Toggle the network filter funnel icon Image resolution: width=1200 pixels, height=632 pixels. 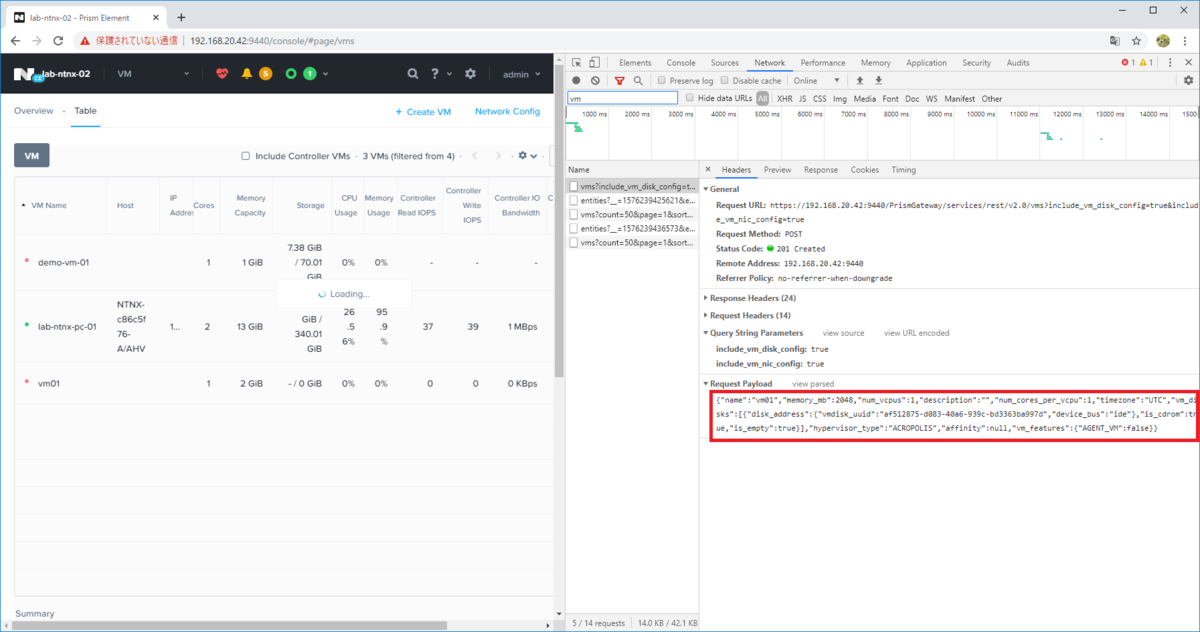click(x=620, y=80)
